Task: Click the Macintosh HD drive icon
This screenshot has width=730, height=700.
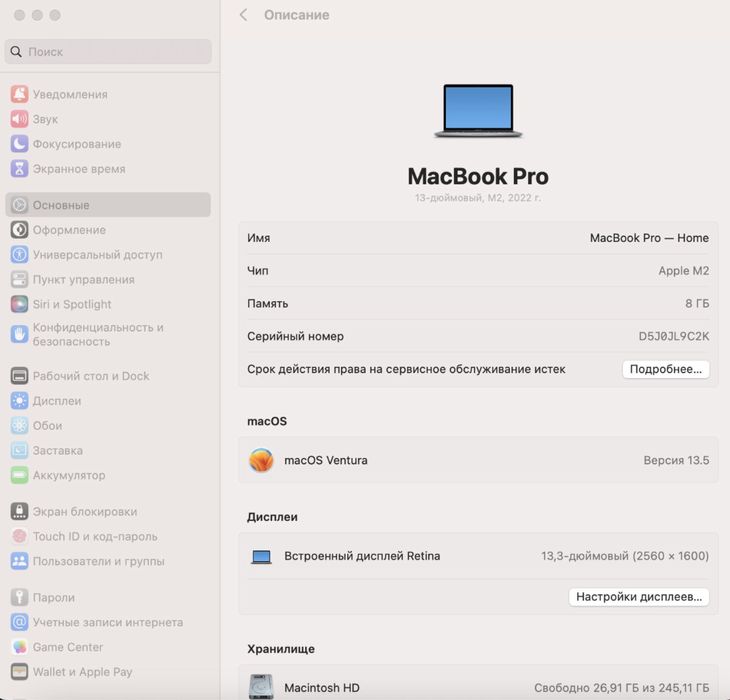Action: [261, 687]
